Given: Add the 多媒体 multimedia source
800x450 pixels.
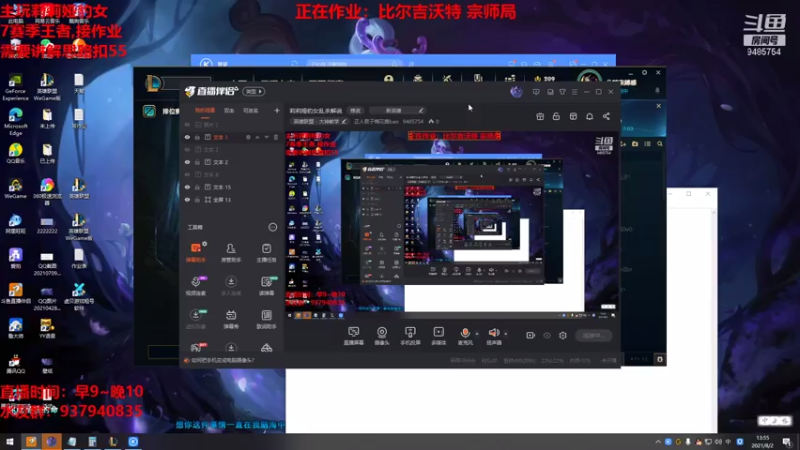Looking at the screenshot, I should [x=438, y=336].
